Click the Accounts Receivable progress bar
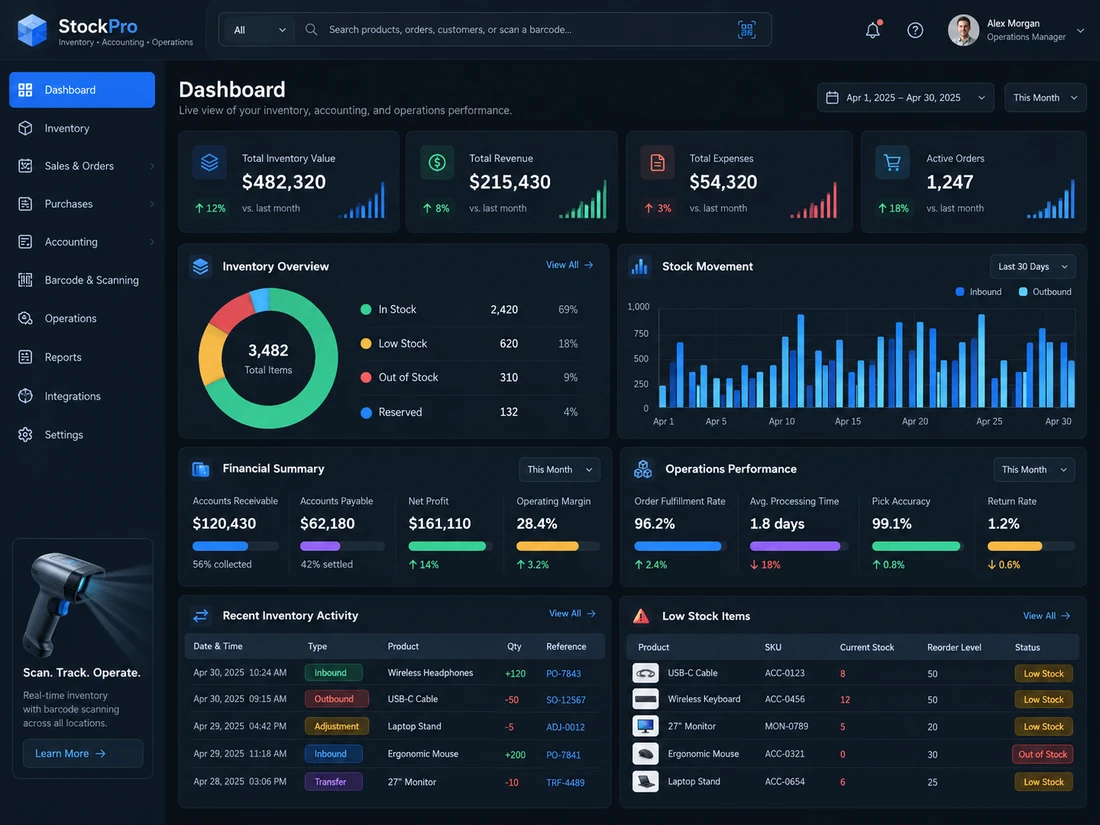This screenshot has height=825, width=1100. click(235, 546)
